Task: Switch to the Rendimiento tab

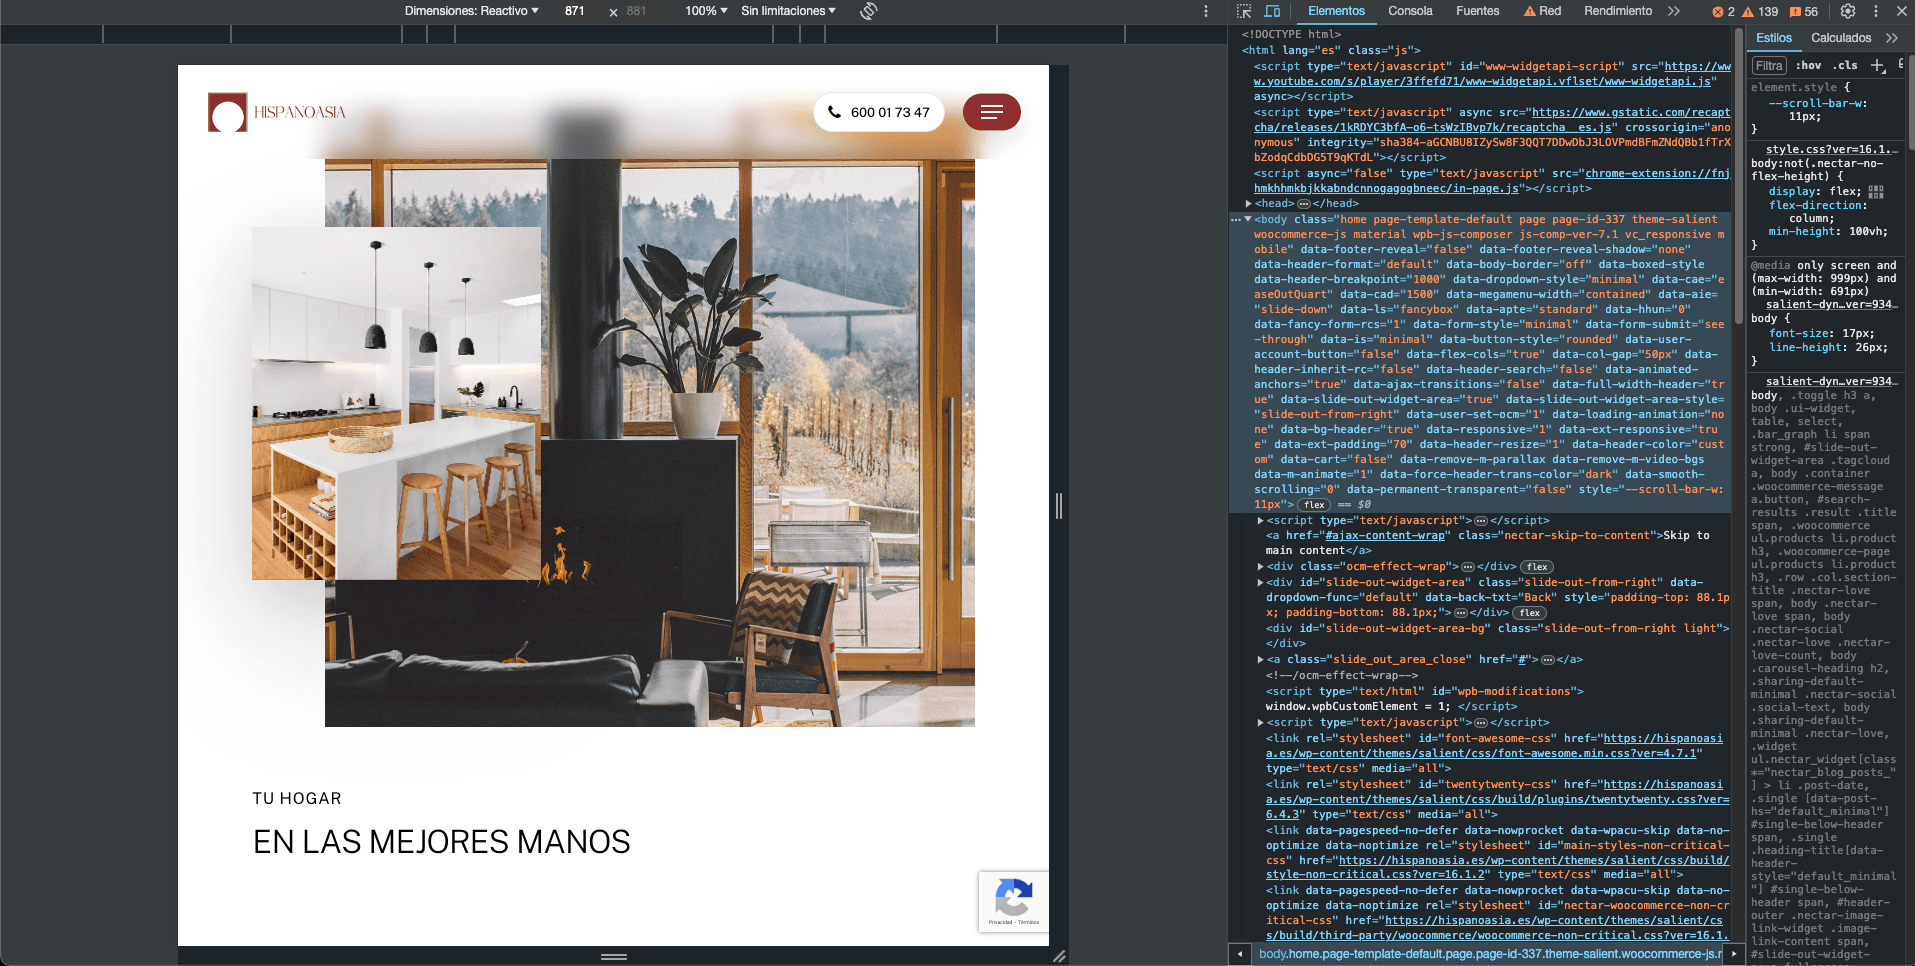Action: point(1618,11)
